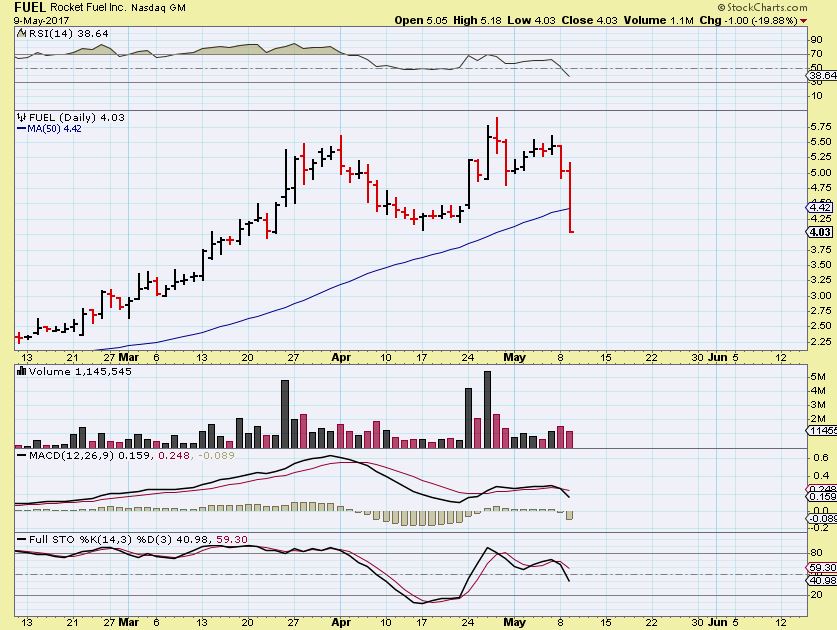Click the Open 5.05 value
The width and height of the screenshot is (837, 630).
421,20
